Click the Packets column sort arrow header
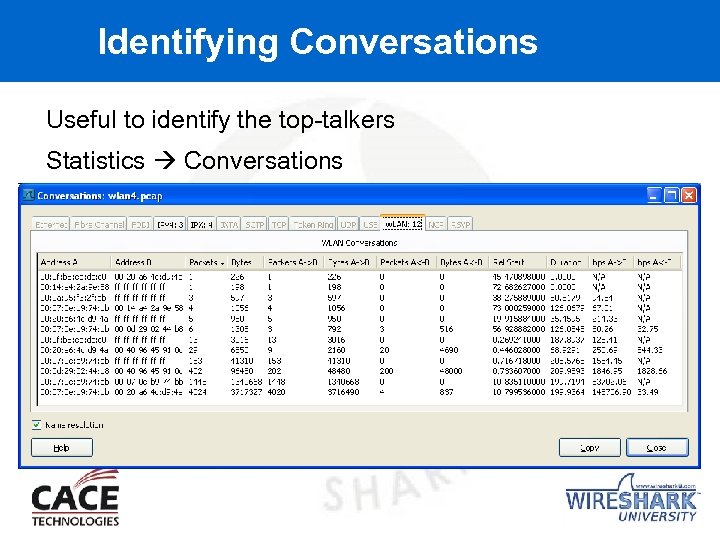 pyautogui.click(x=206, y=262)
